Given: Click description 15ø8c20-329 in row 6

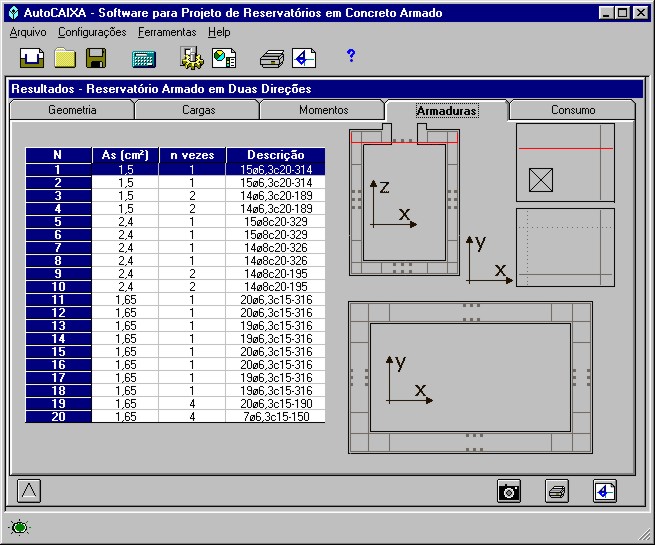Looking at the screenshot, I should click(276, 235).
